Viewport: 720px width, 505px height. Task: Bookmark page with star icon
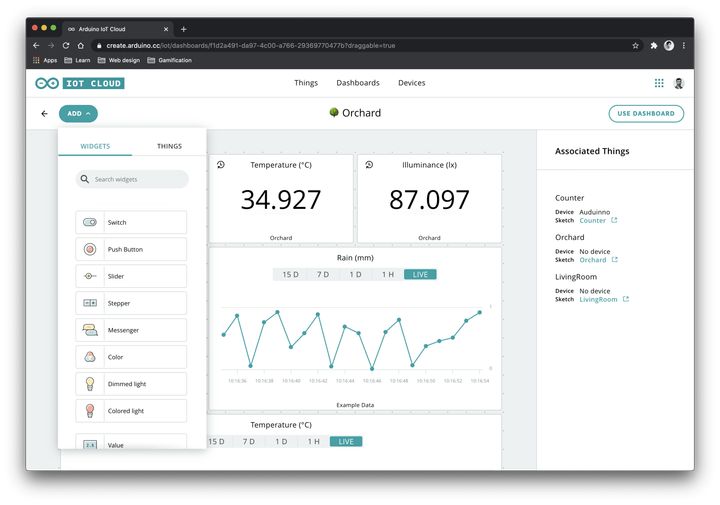point(635,45)
